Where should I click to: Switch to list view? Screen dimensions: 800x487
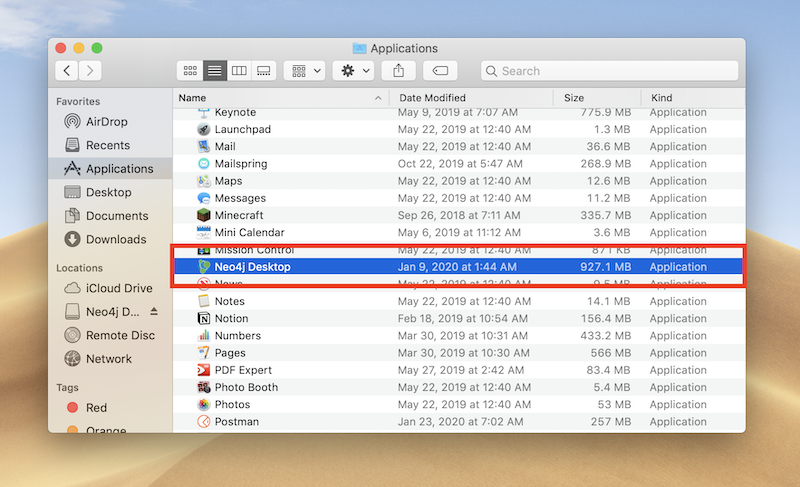pyautogui.click(x=215, y=71)
